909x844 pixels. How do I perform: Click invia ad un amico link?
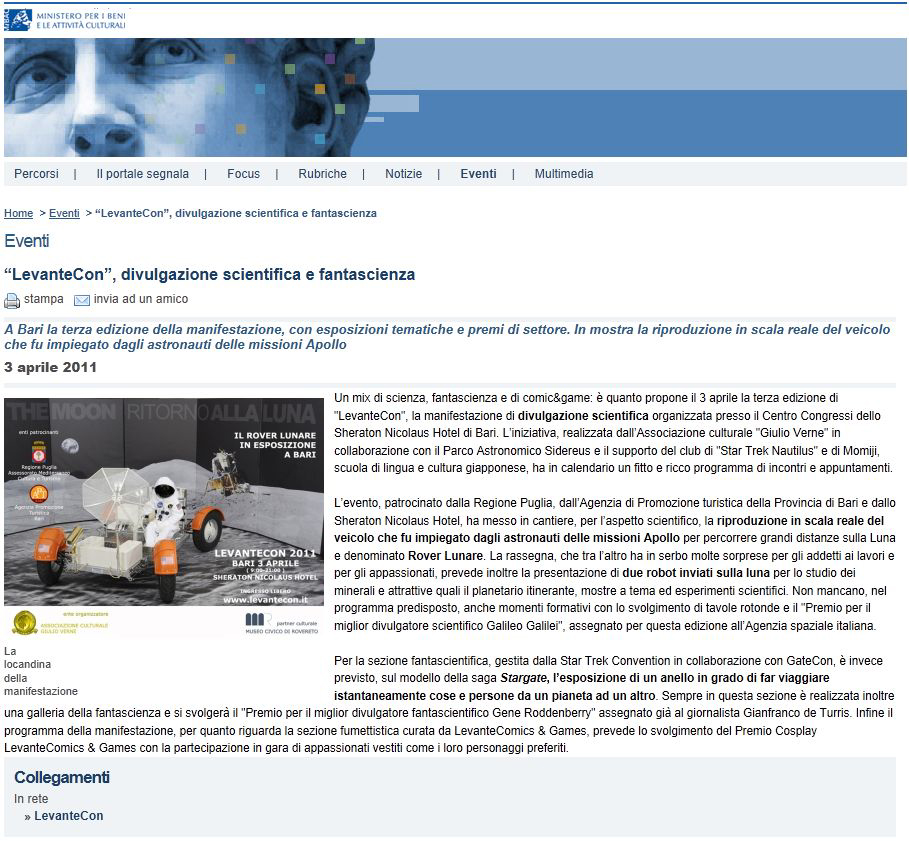point(141,299)
